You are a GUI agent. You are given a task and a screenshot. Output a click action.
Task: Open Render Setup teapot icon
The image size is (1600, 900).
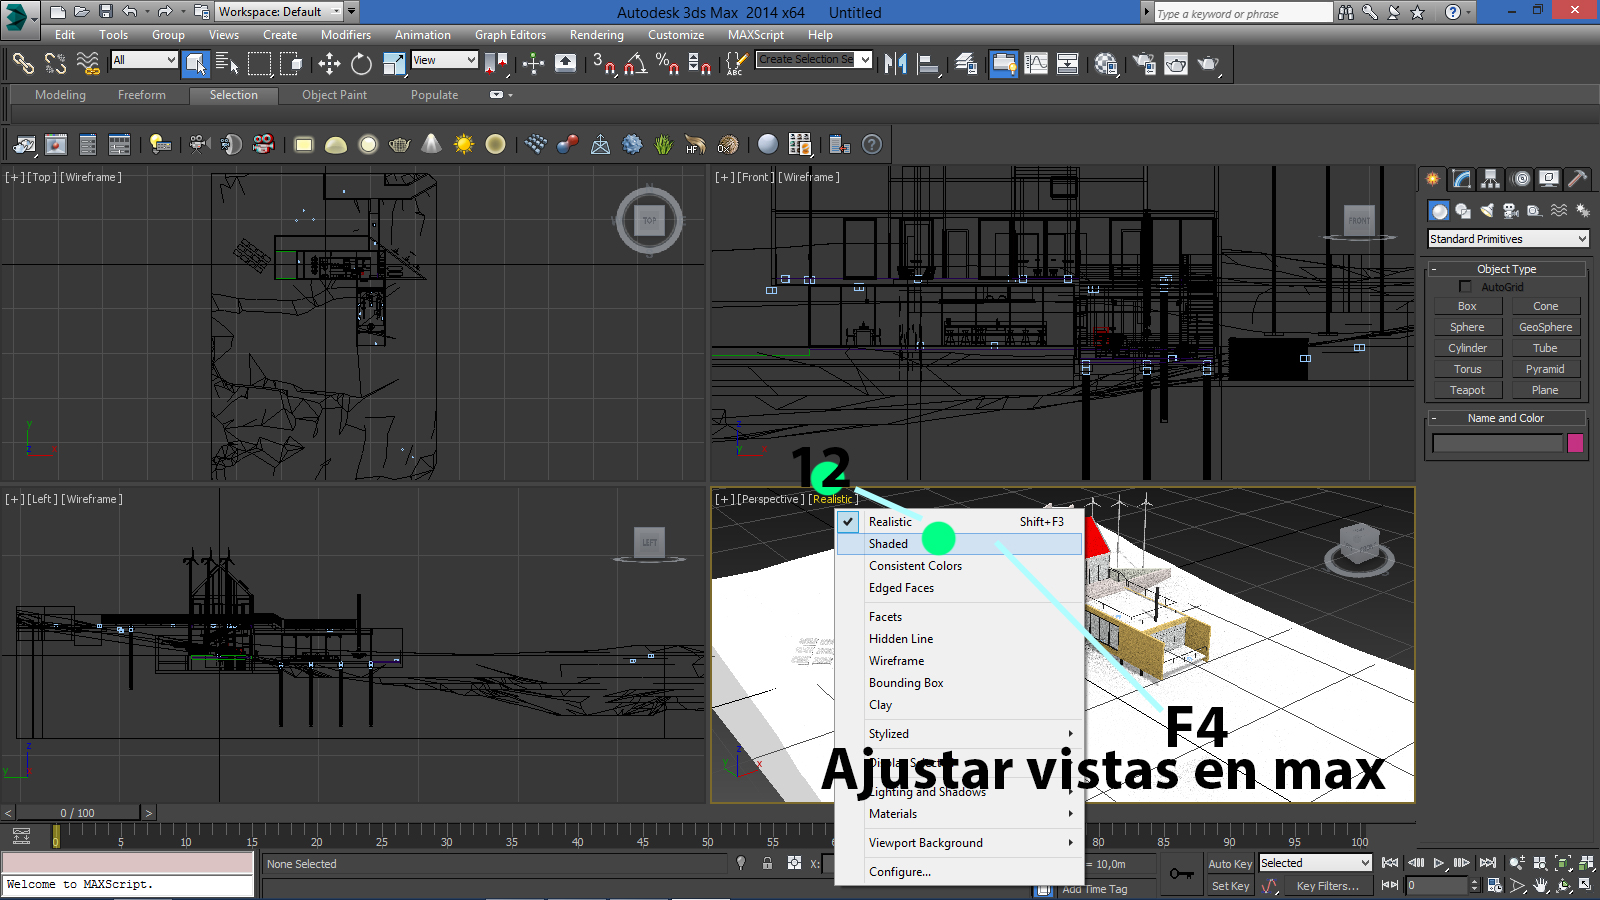[1144, 64]
